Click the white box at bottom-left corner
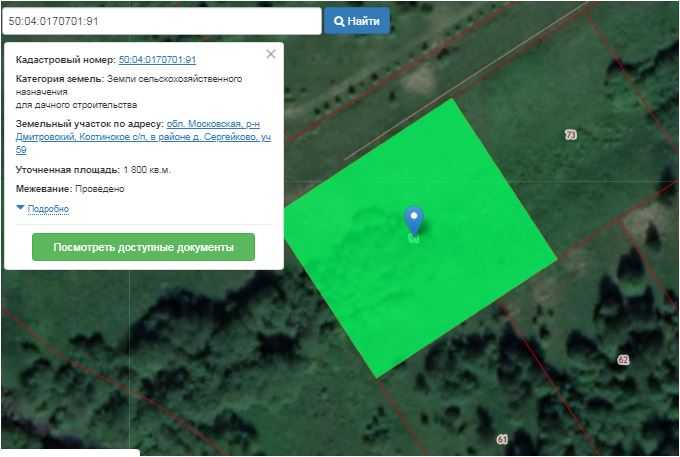680x457 pixels. click(69, 452)
